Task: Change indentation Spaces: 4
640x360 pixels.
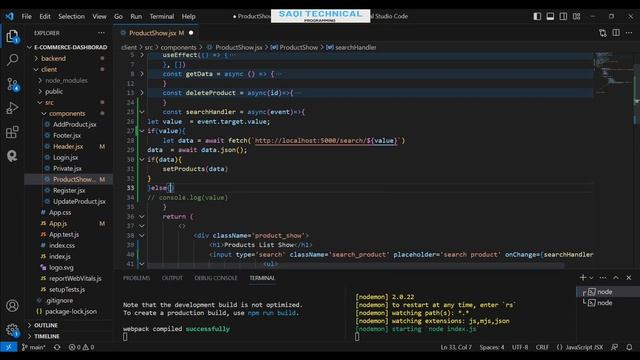Action: point(492,347)
